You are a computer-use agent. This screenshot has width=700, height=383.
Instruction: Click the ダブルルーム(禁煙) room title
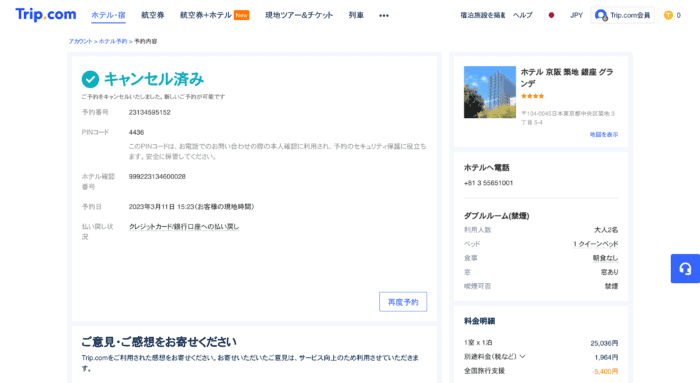(x=496, y=216)
